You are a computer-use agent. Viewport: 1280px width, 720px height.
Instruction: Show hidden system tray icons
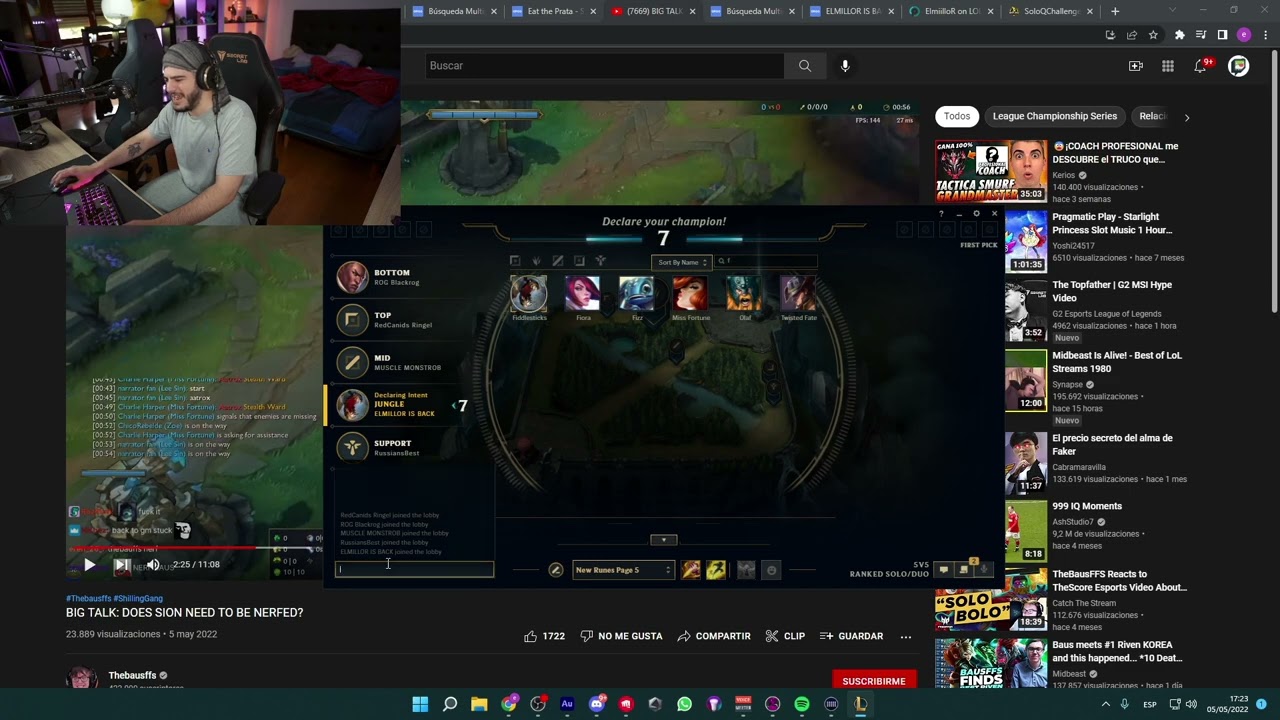pos(1106,704)
